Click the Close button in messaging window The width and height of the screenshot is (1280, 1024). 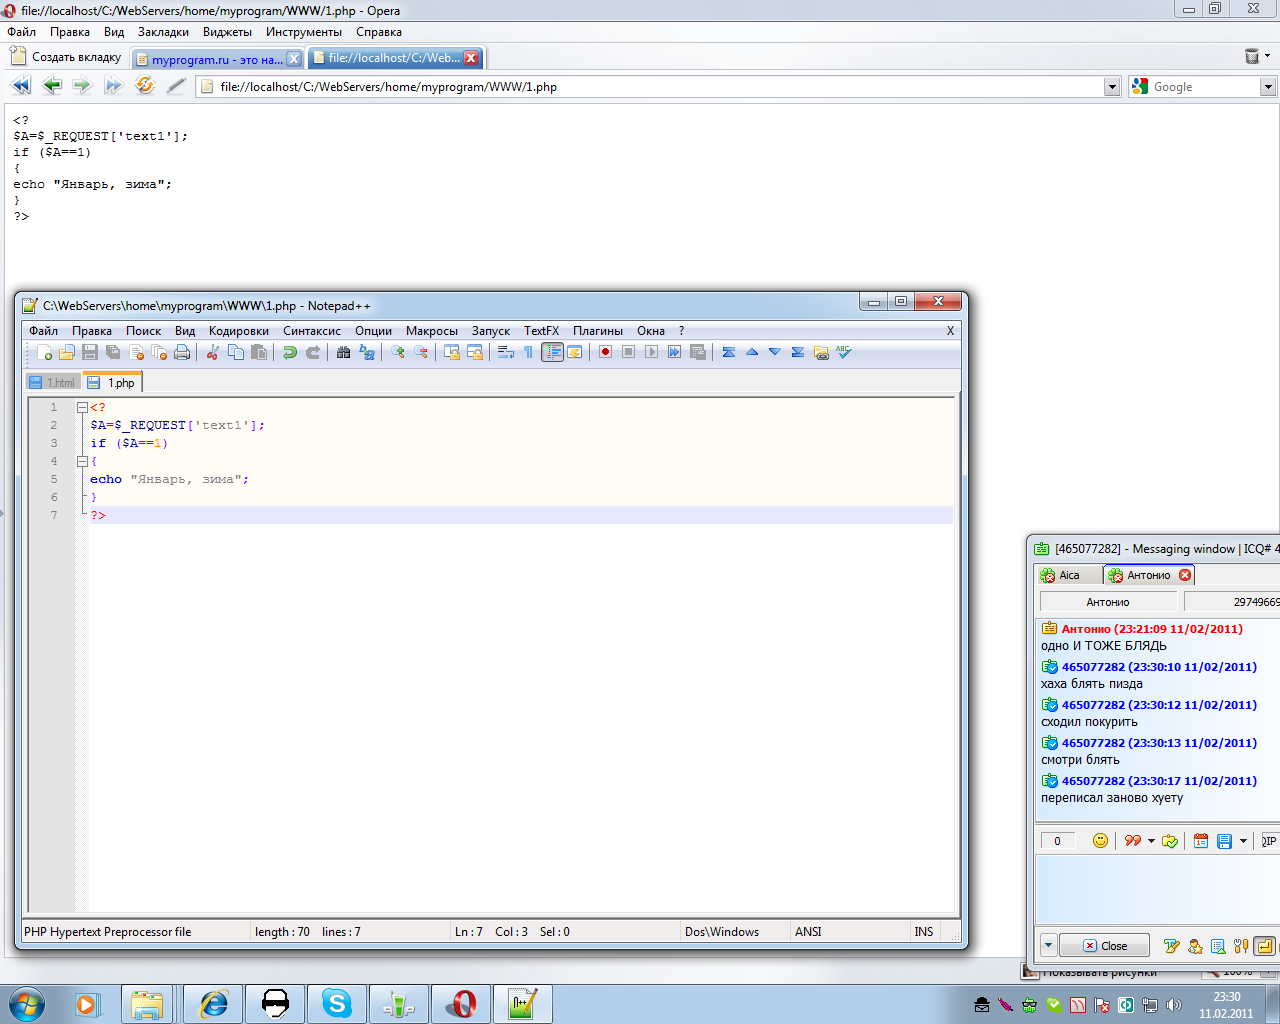(1104, 946)
